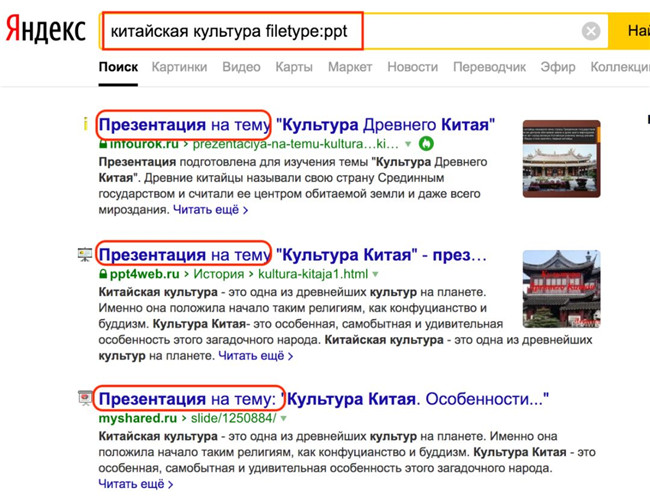Click the slide/1250884/ URL link
Image resolution: width=650 pixels, height=498 pixels.
(x=233, y=418)
